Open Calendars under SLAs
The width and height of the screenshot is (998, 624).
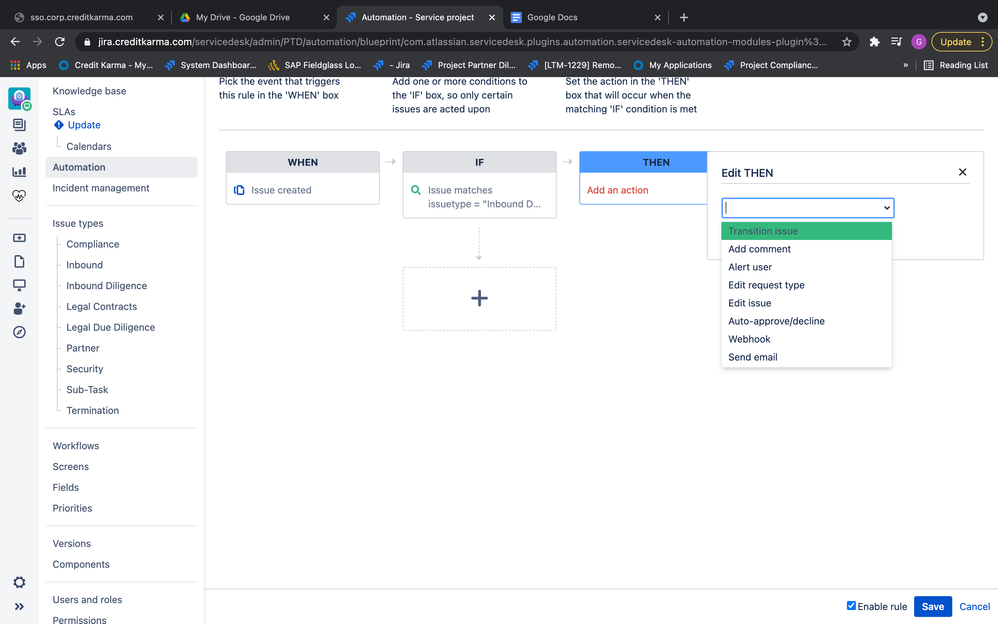coord(88,146)
